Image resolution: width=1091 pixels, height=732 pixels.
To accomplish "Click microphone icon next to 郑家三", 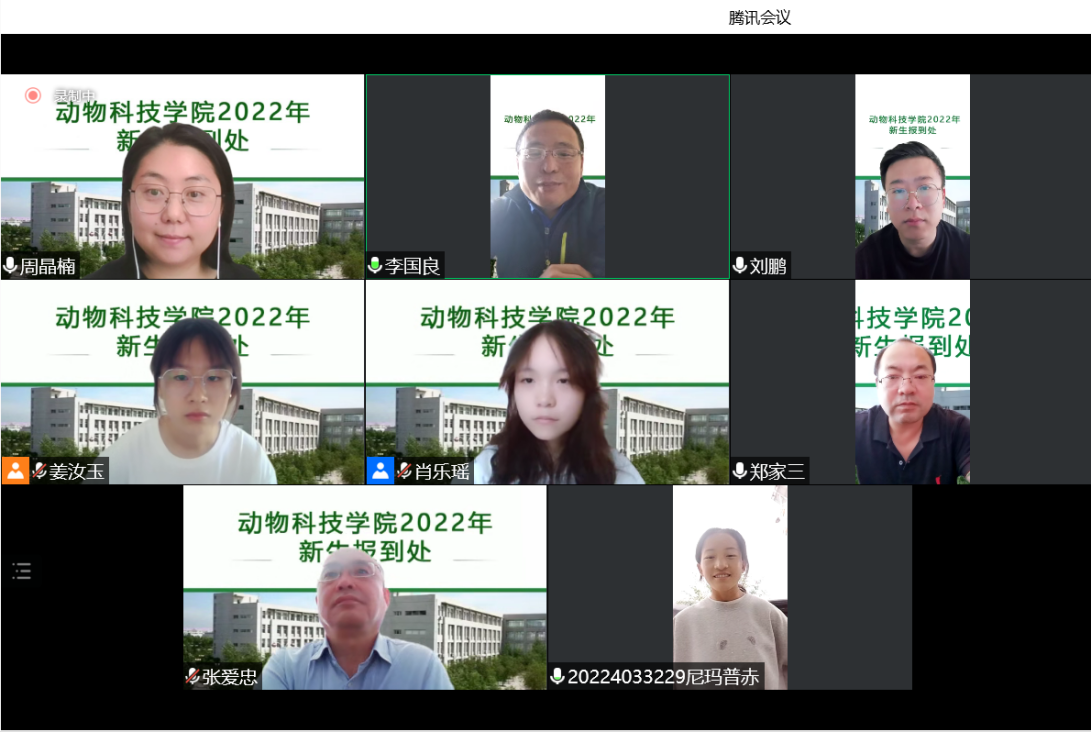I will (x=740, y=471).
